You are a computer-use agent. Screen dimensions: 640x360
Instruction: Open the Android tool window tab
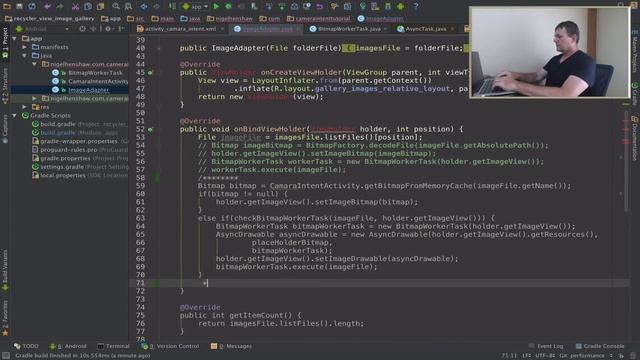(68, 346)
